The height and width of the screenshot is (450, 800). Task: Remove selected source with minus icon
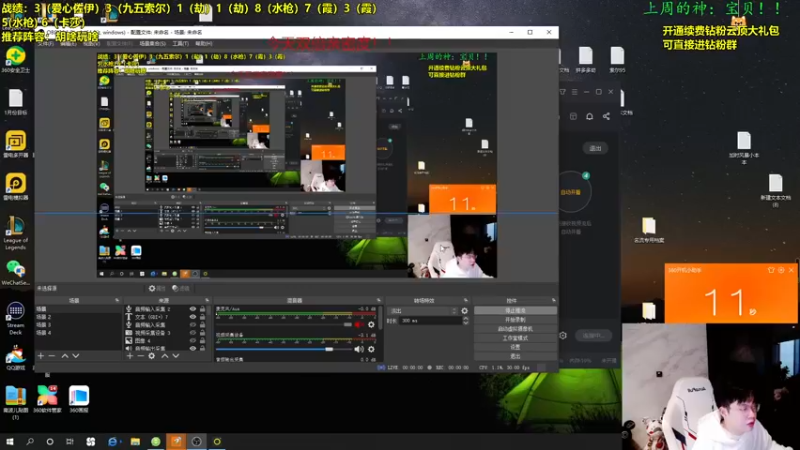pos(140,356)
